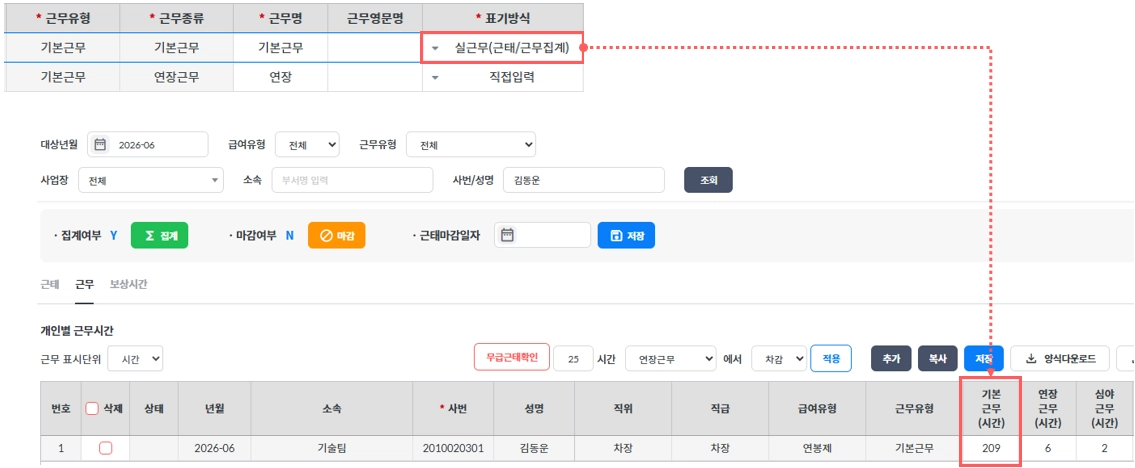The image size is (1135, 468).
Task: Click the hours field showing 25
Action: 573,359
